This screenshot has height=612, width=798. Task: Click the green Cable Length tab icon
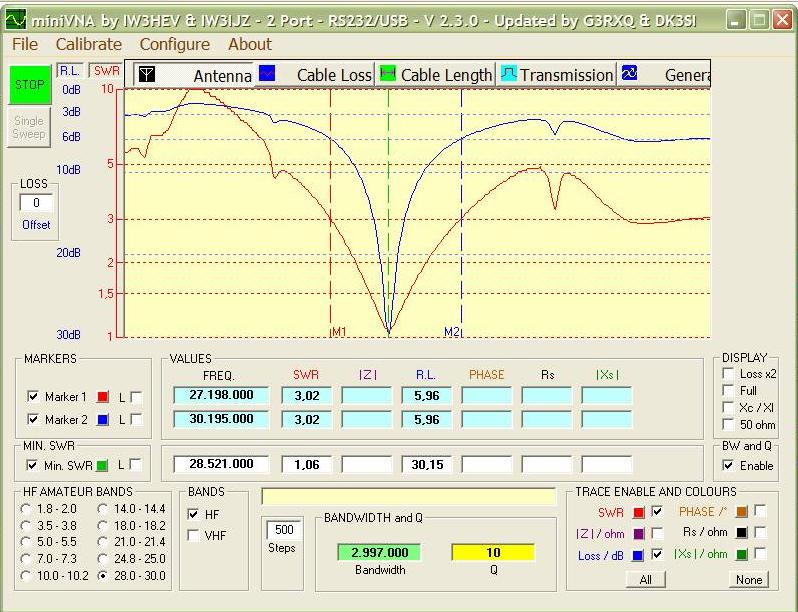pyautogui.click(x=388, y=74)
